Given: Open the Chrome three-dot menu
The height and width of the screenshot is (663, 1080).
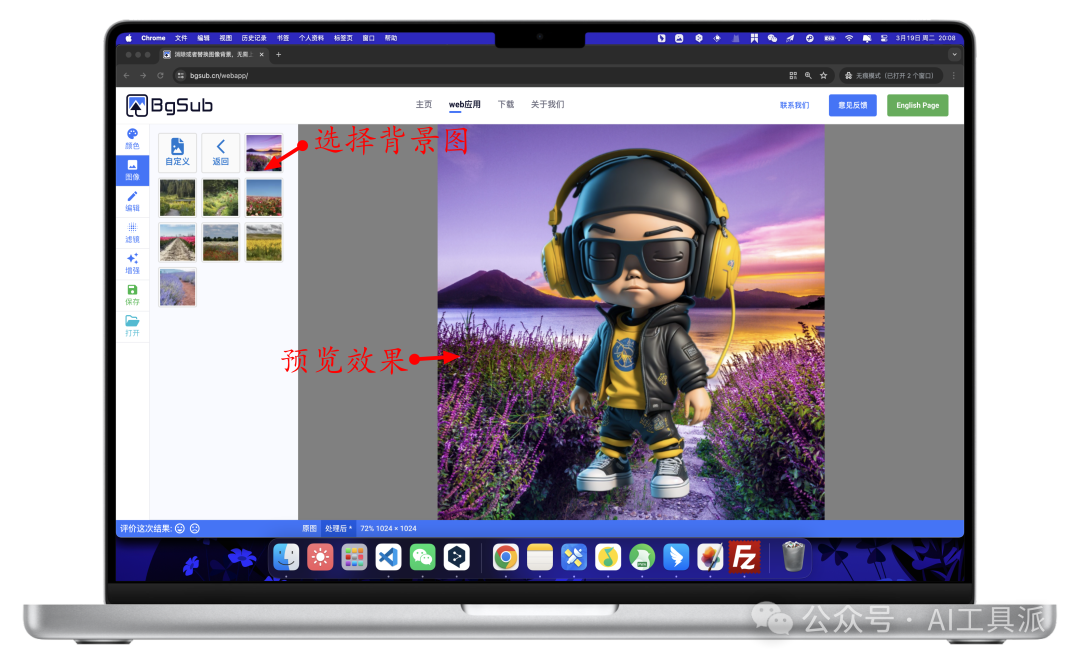Looking at the screenshot, I should (954, 76).
